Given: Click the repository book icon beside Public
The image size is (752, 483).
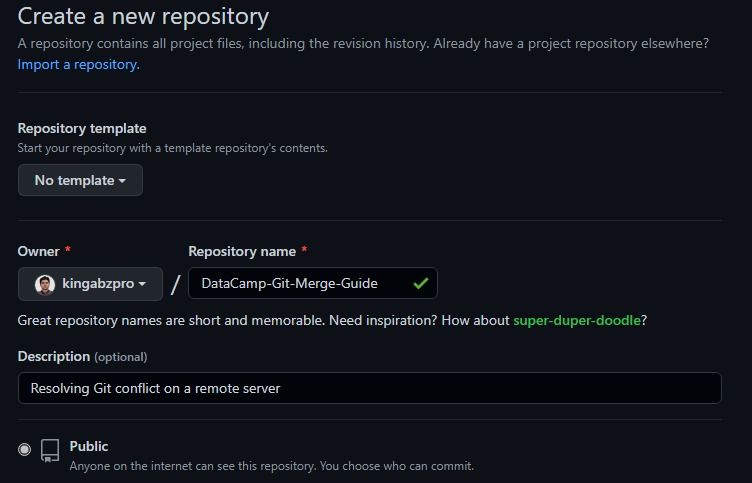Looking at the screenshot, I should point(50,450).
